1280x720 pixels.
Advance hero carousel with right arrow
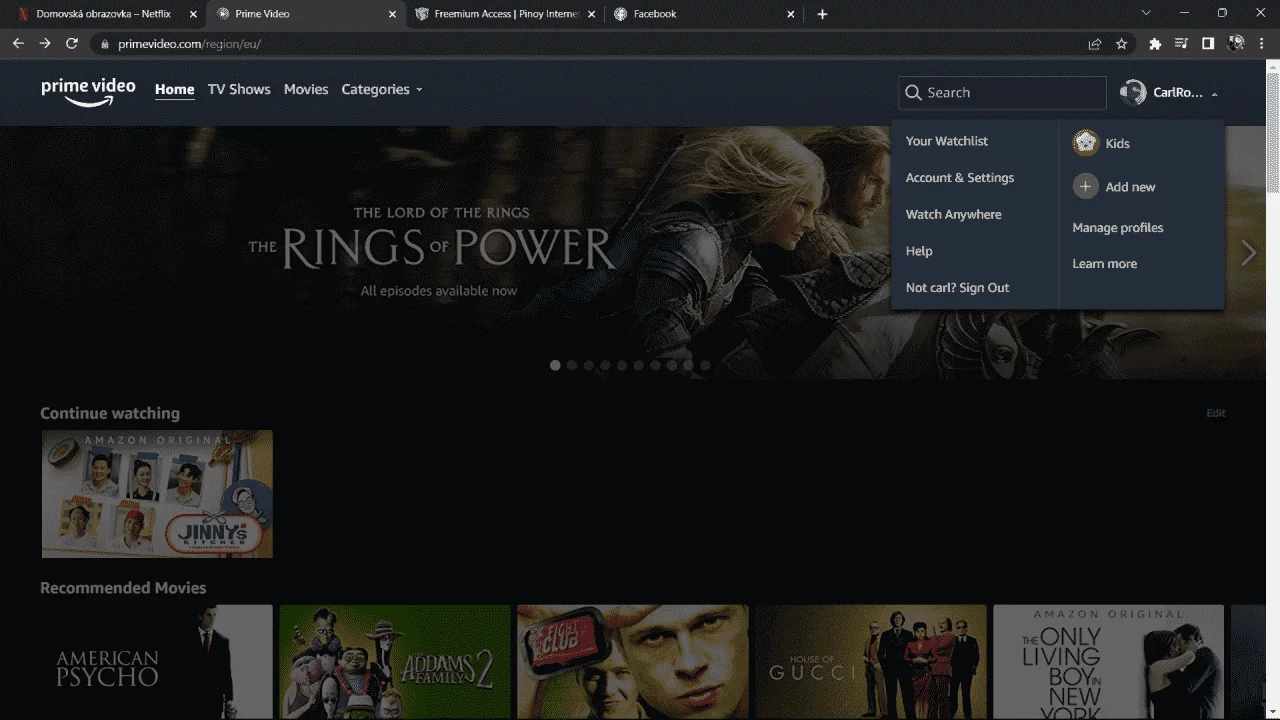(1248, 253)
